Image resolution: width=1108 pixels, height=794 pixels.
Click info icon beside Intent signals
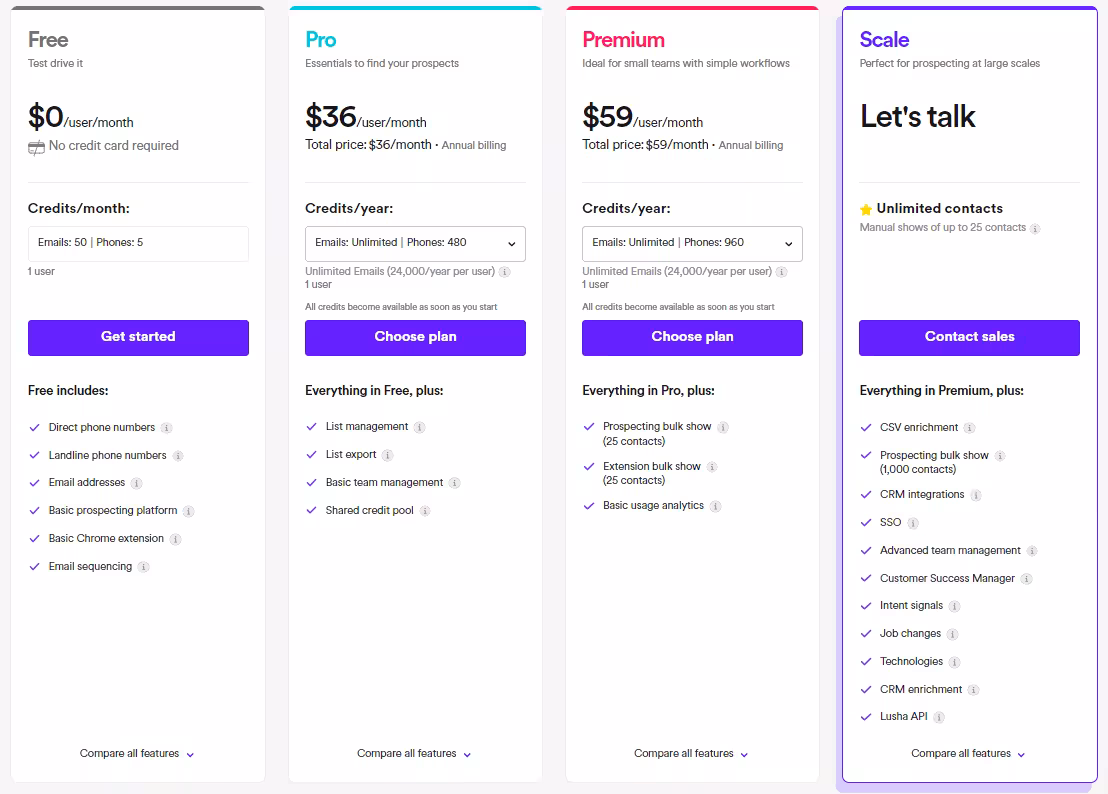pyautogui.click(x=955, y=606)
